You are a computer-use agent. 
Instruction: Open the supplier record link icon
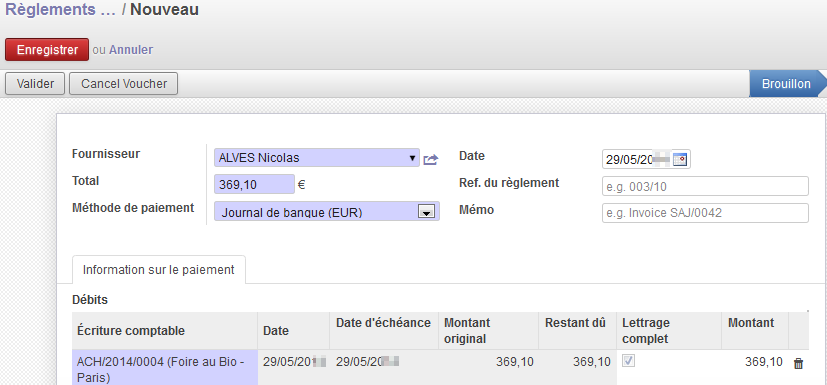click(431, 159)
